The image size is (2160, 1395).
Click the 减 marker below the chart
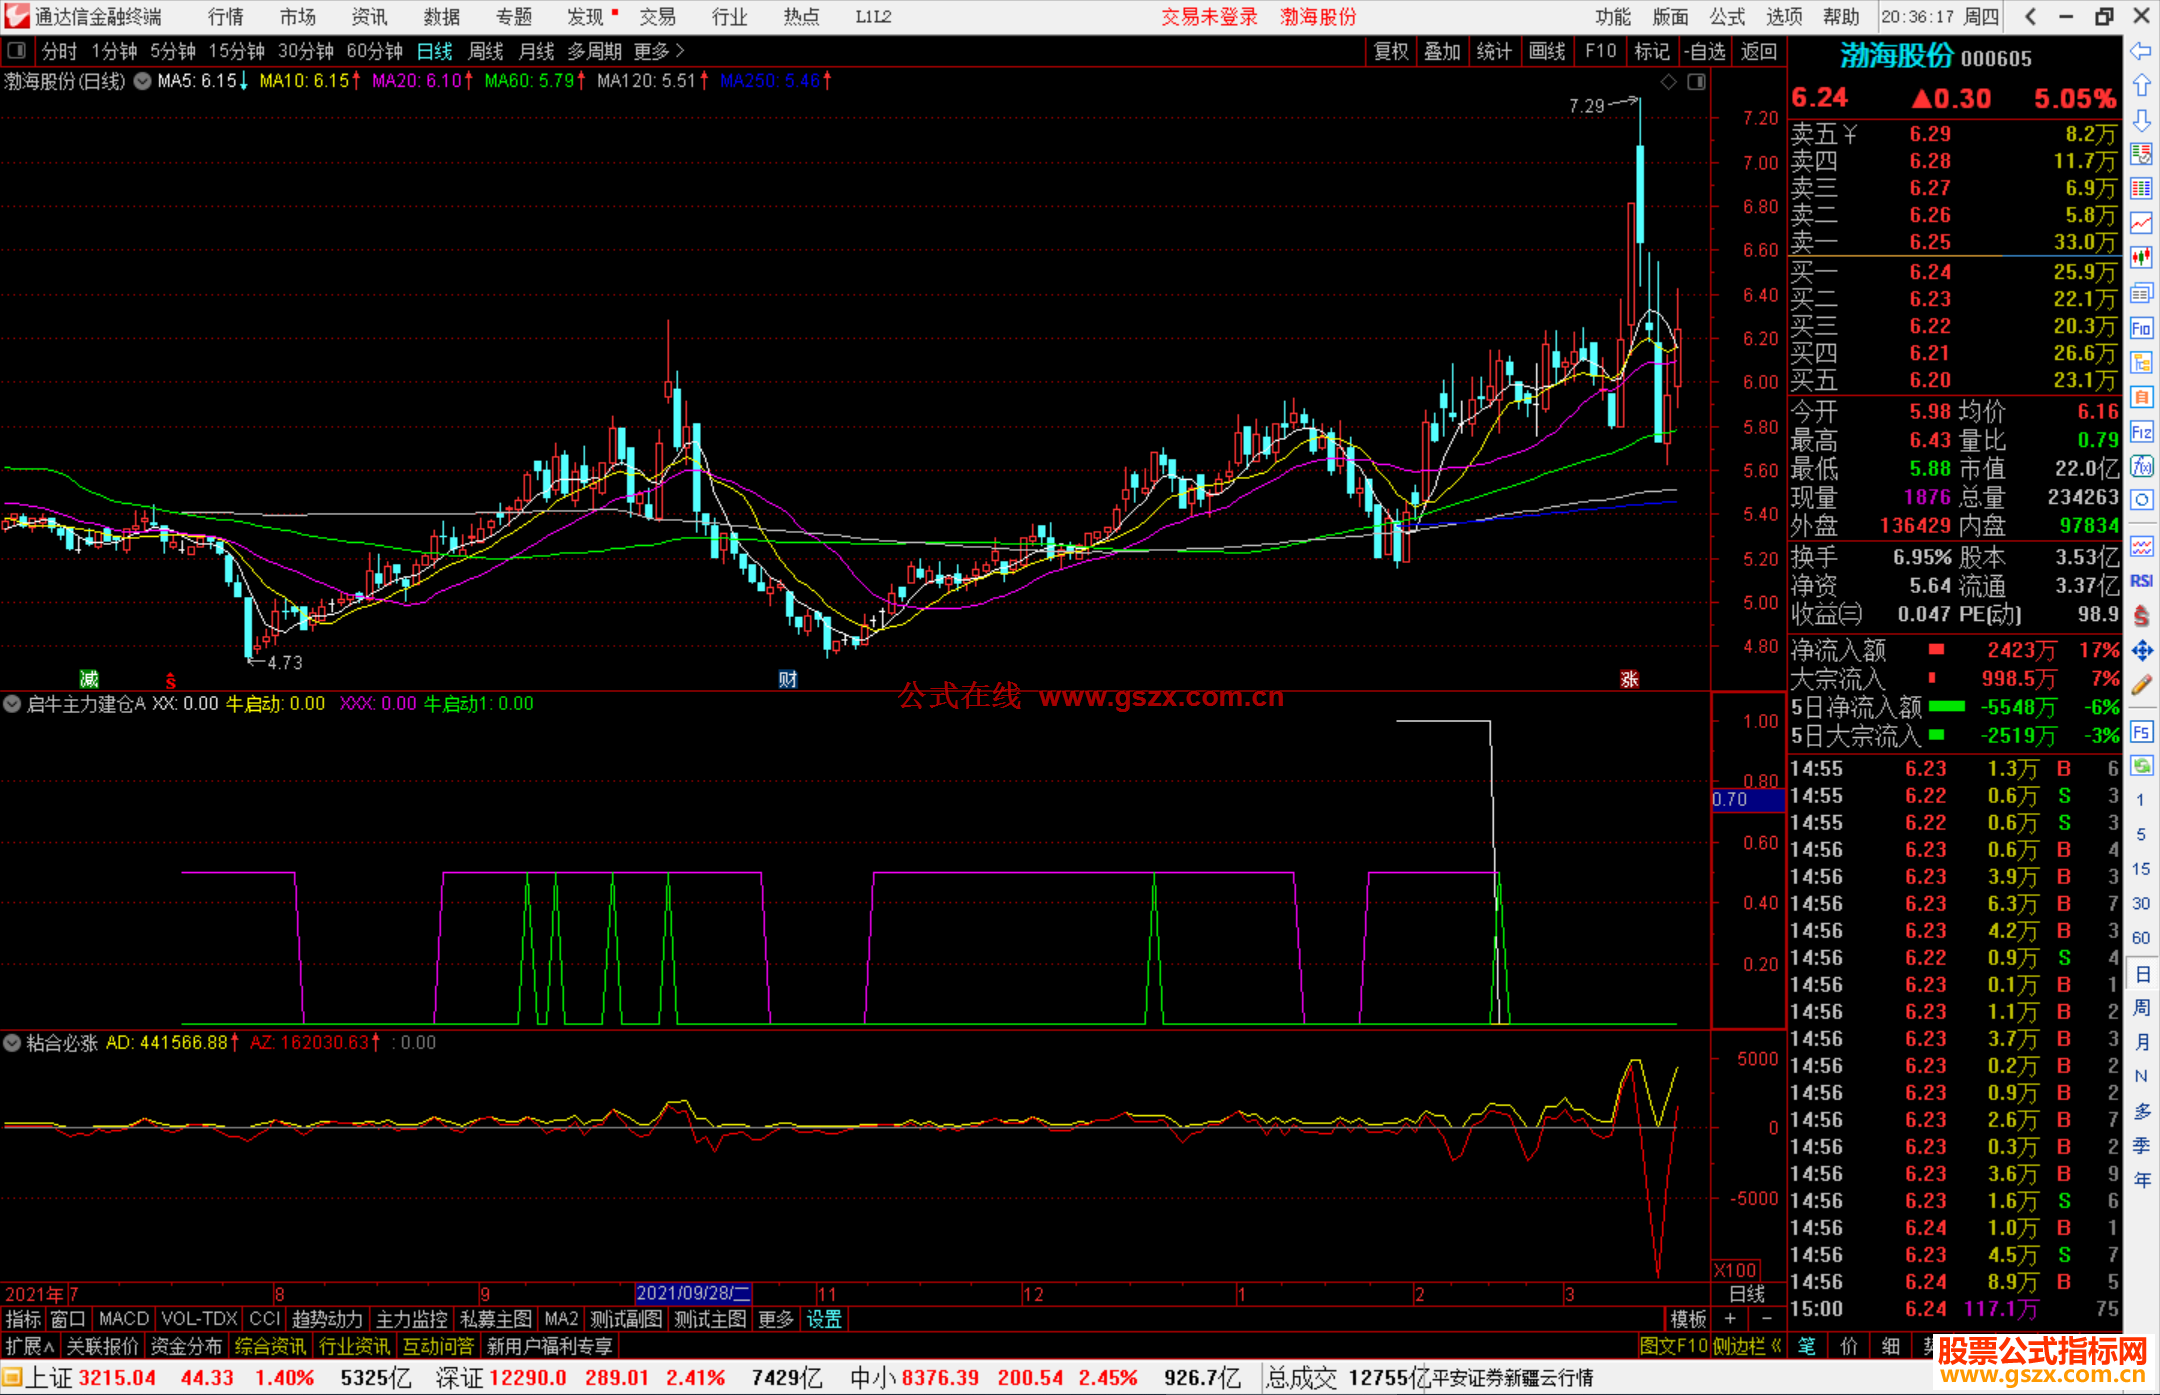[89, 680]
